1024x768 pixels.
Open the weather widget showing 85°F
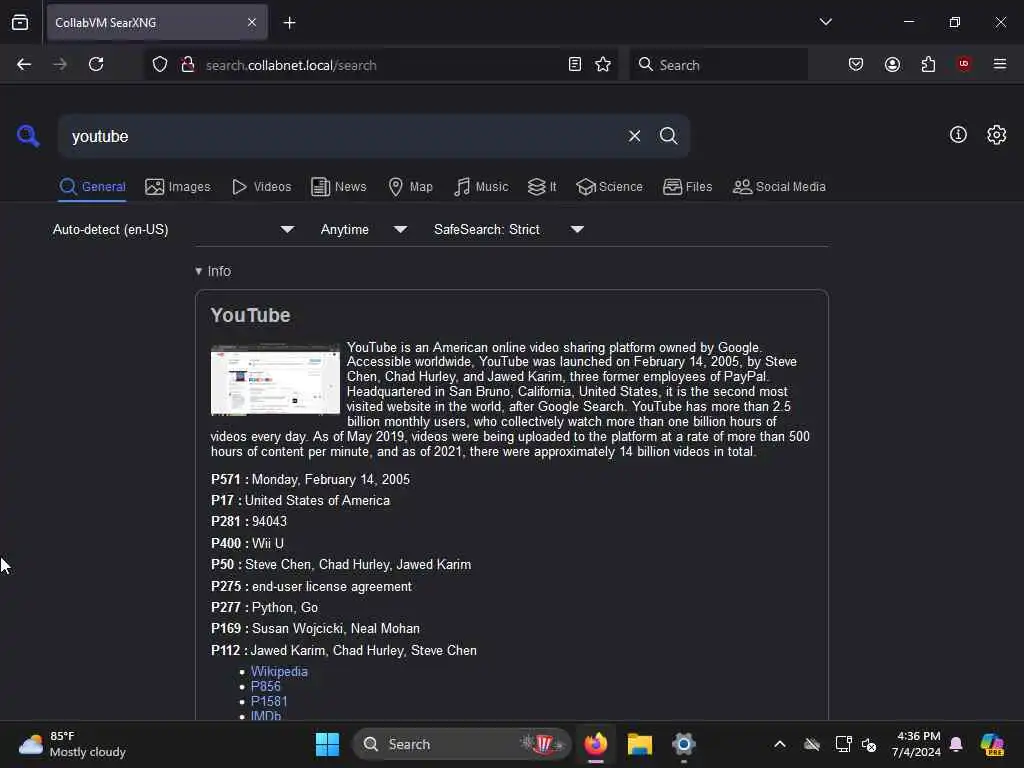coord(72,744)
